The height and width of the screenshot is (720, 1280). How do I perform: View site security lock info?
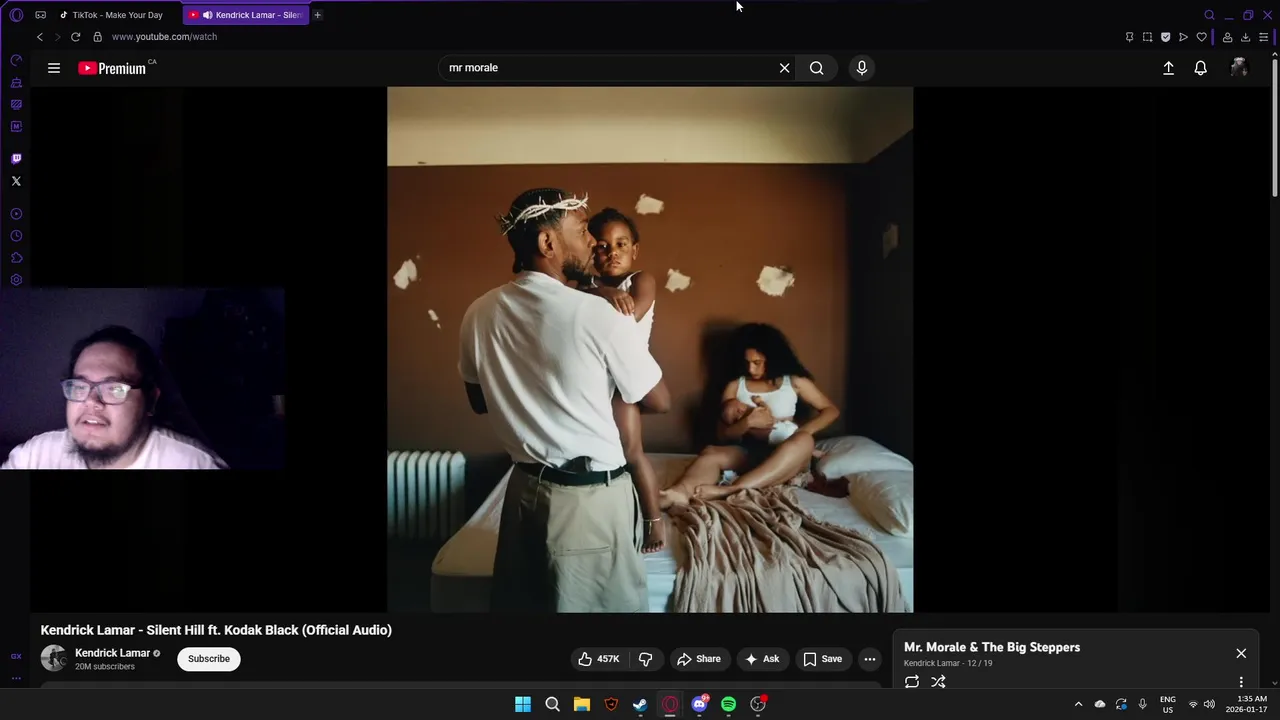click(97, 37)
